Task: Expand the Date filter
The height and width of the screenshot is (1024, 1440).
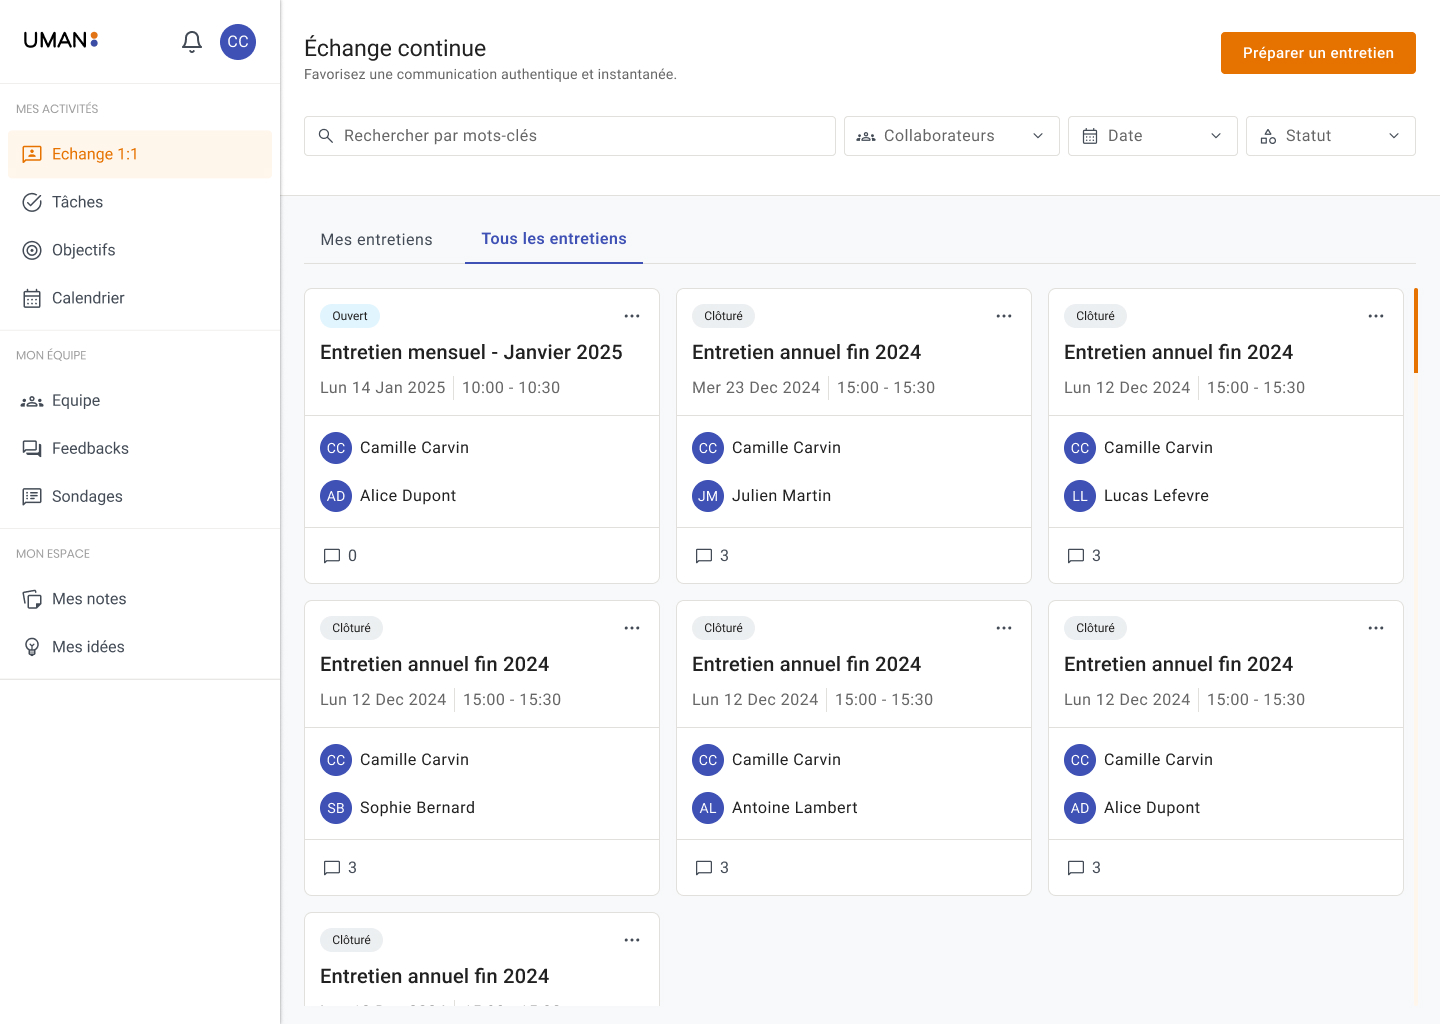Action: (1152, 135)
